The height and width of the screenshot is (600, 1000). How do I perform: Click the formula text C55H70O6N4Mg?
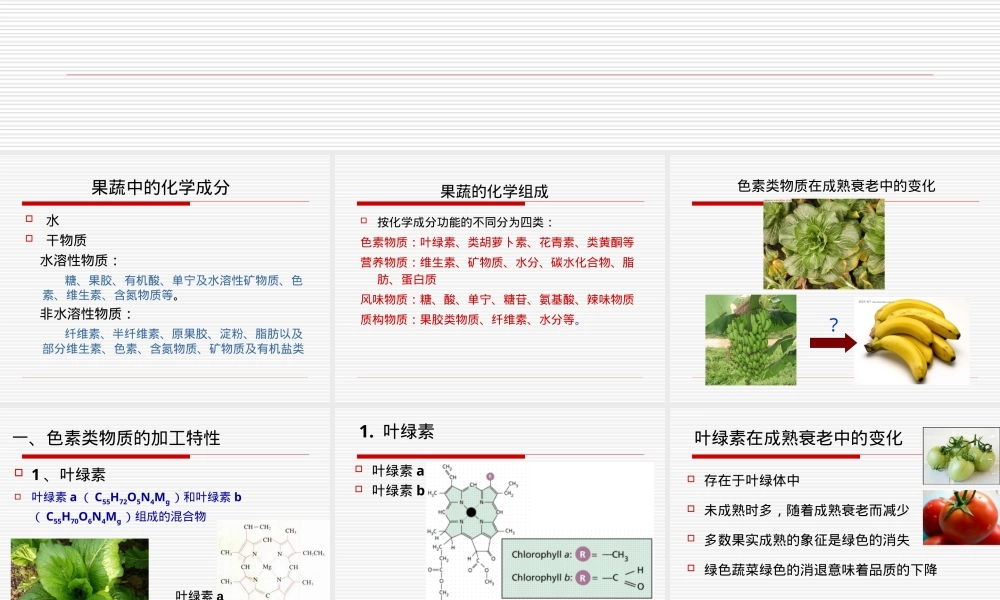click(84, 517)
